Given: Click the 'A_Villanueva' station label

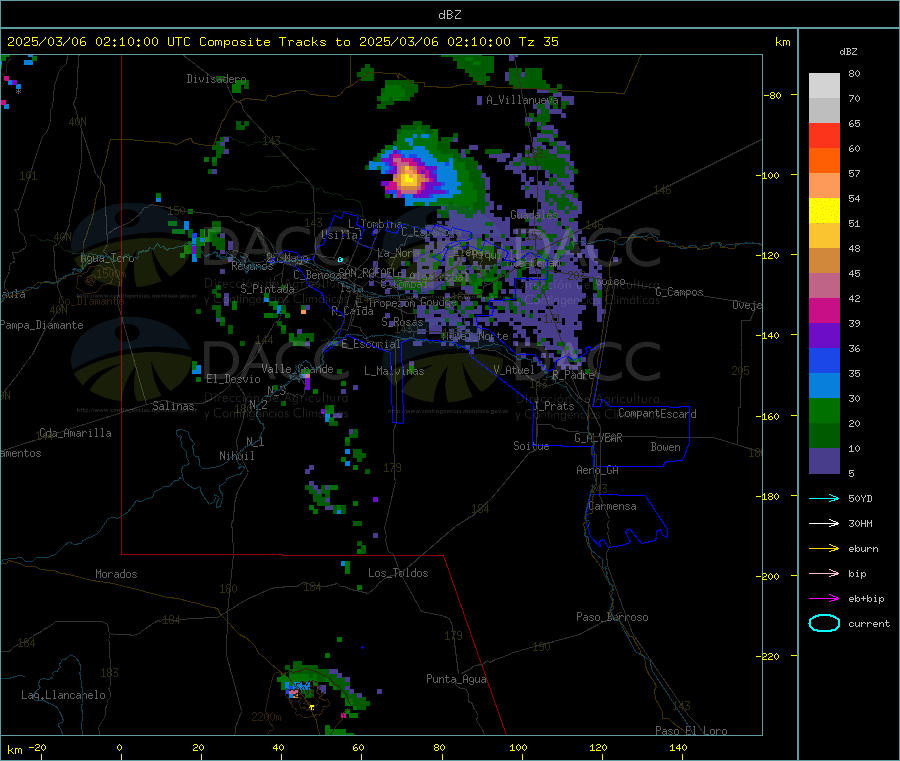Looking at the screenshot, I should click(522, 100).
